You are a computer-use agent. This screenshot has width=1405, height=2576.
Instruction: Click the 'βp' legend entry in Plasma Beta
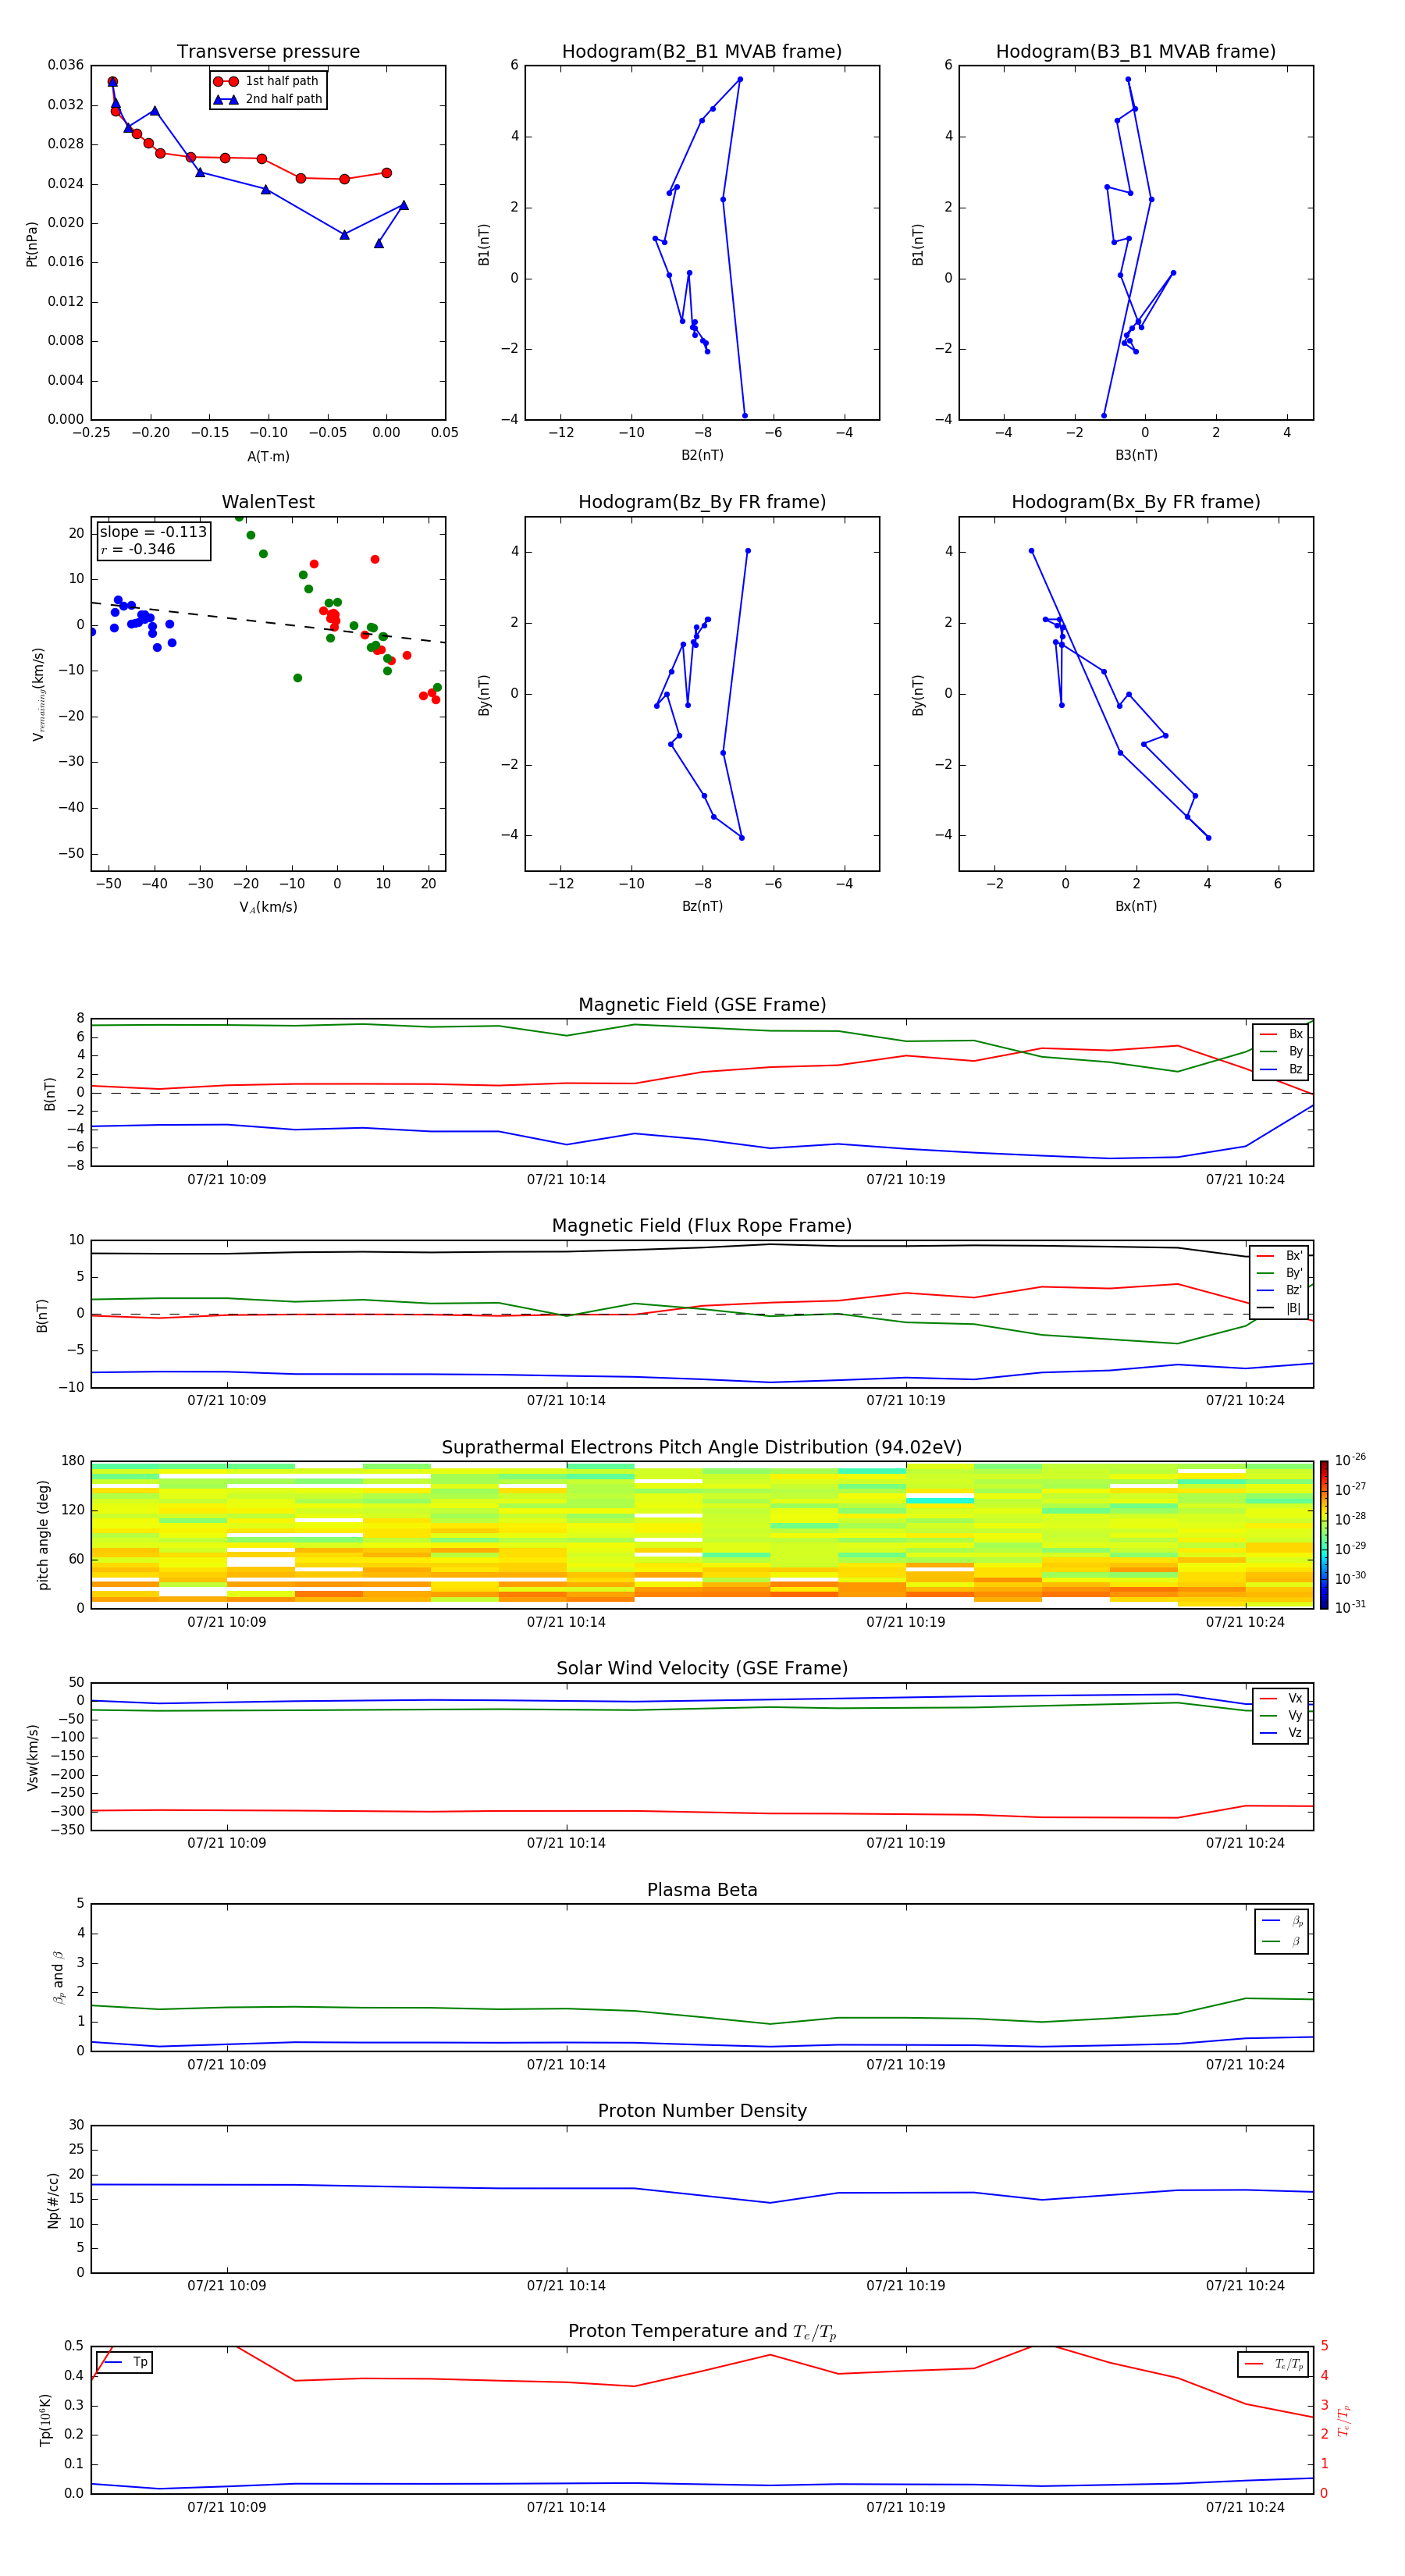[1282, 1921]
